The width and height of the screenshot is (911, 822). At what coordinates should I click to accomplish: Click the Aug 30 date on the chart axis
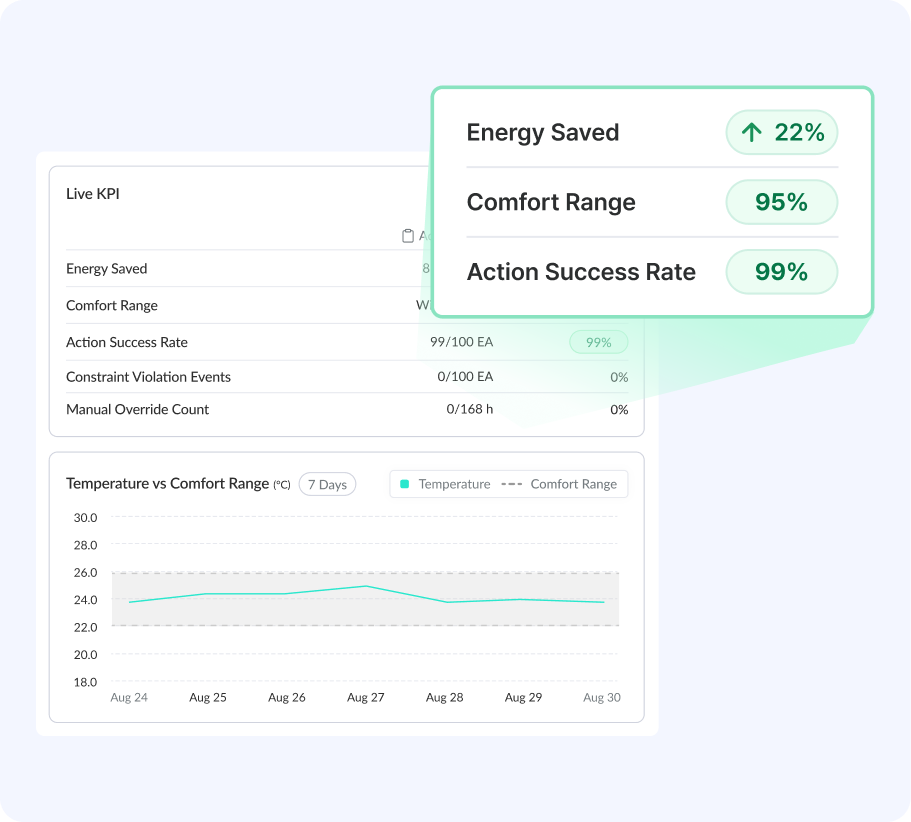coord(601,697)
